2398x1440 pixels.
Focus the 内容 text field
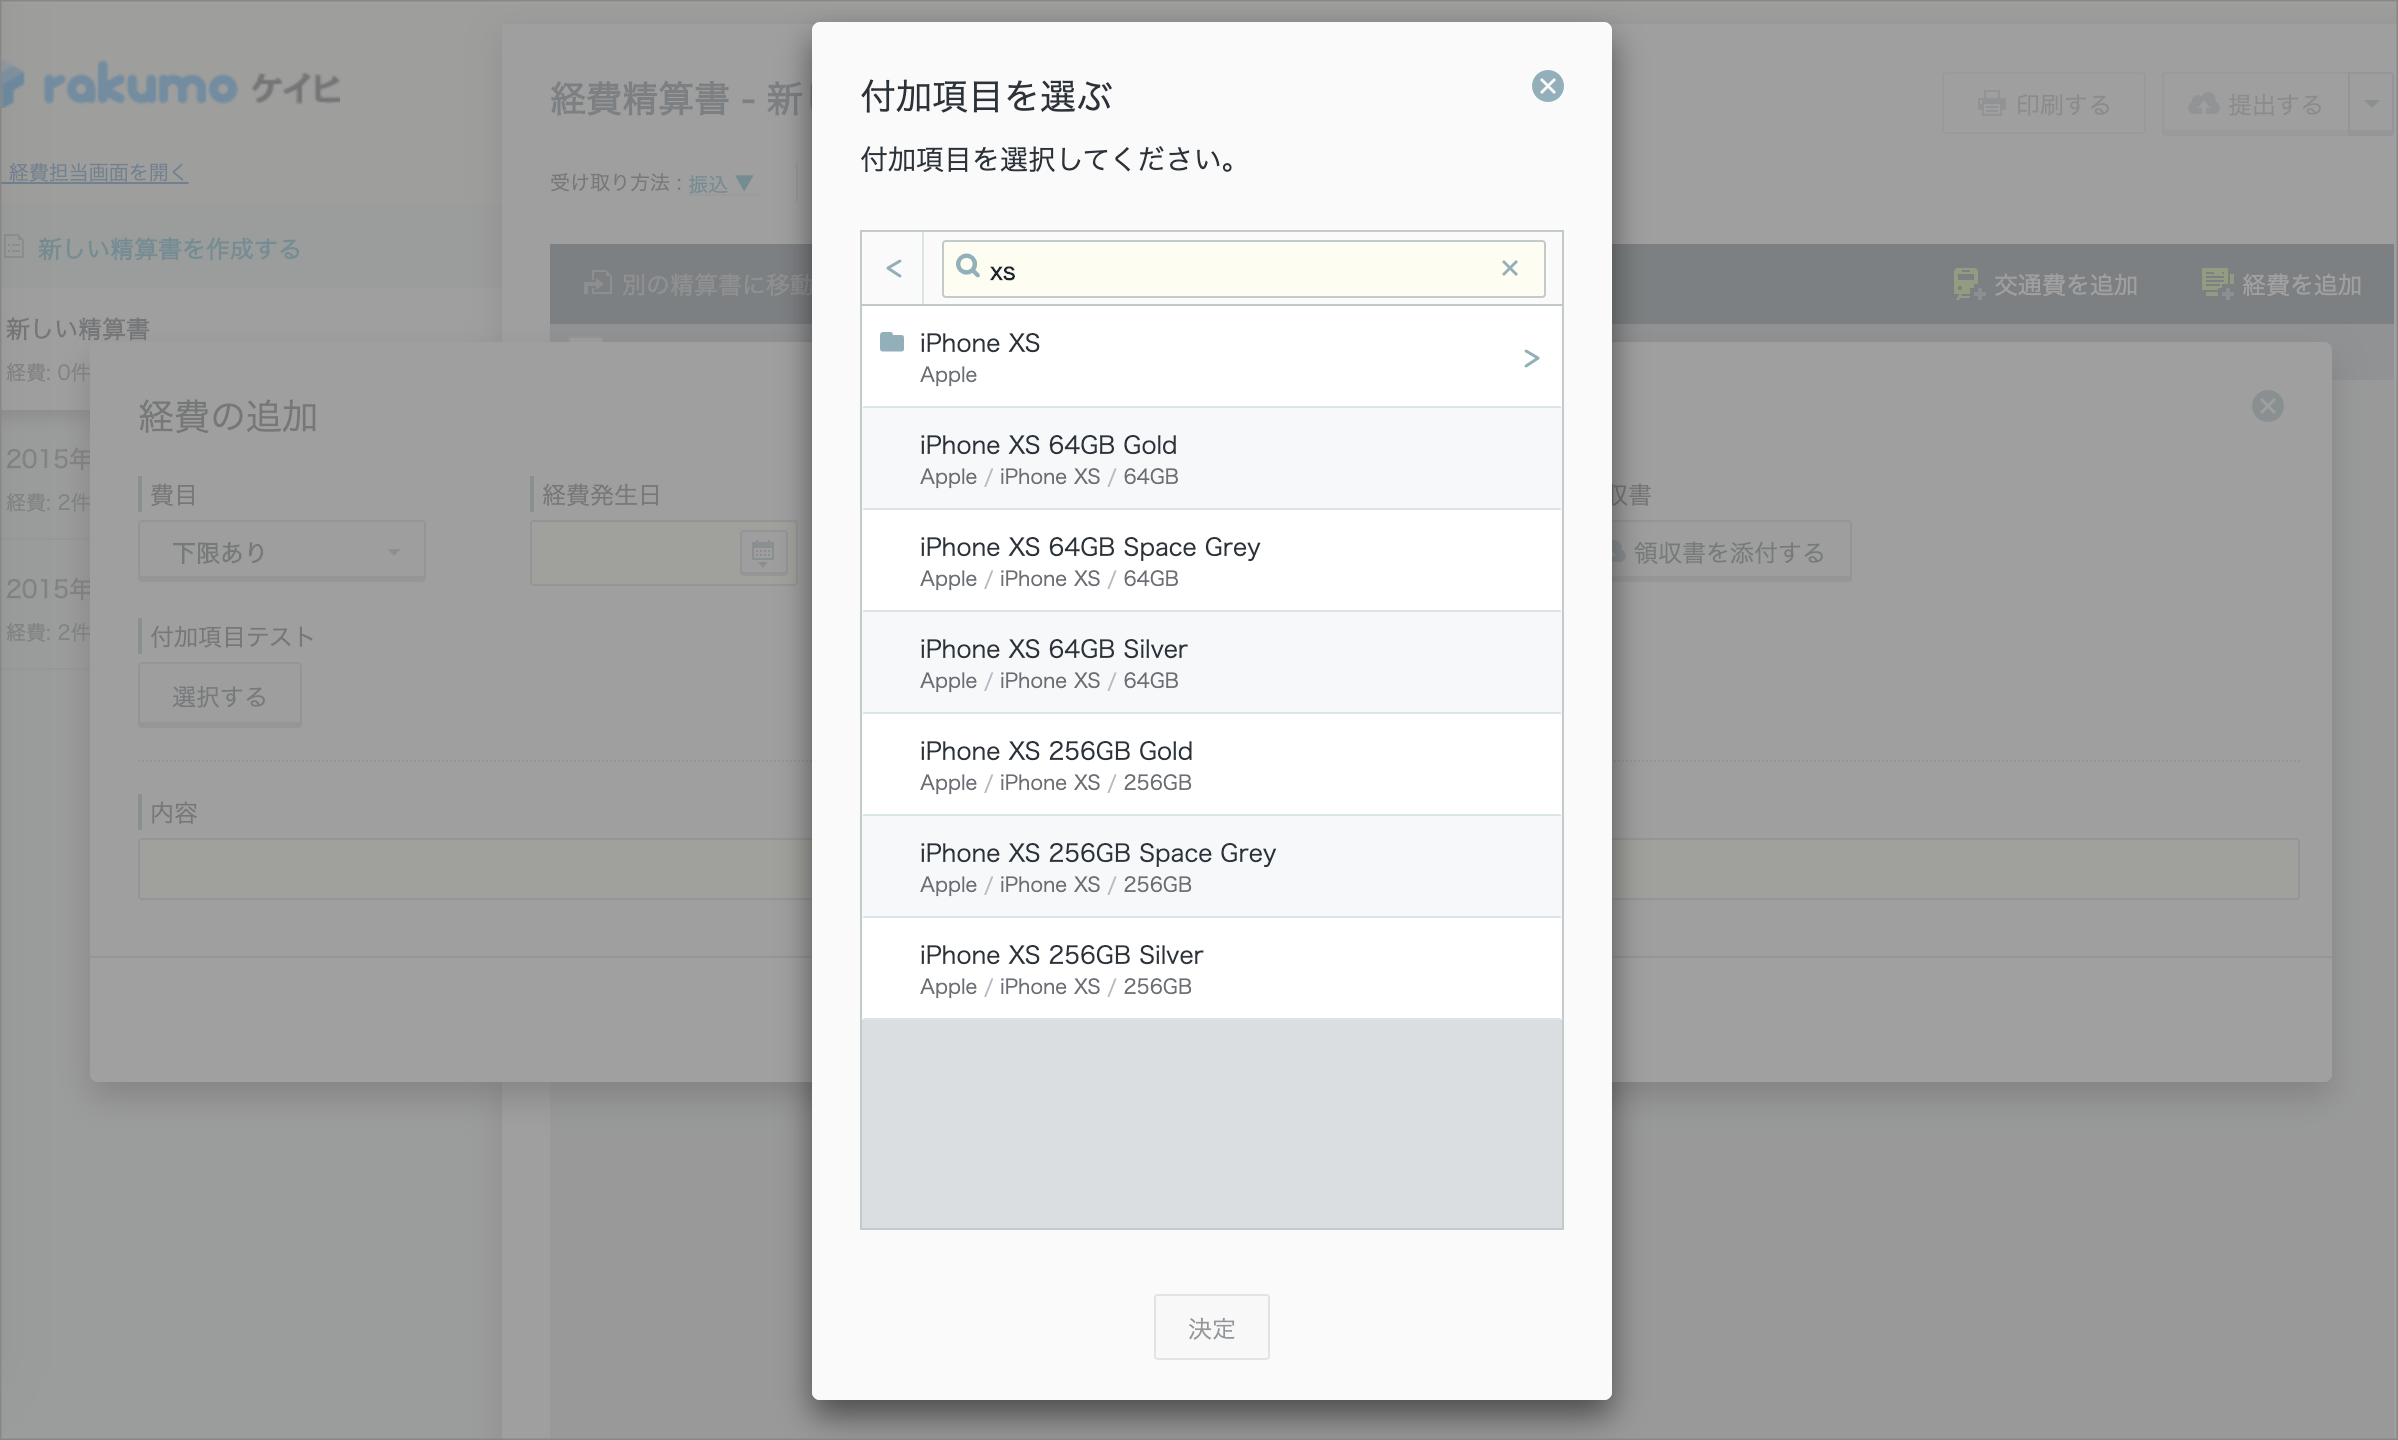click(x=1218, y=868)
